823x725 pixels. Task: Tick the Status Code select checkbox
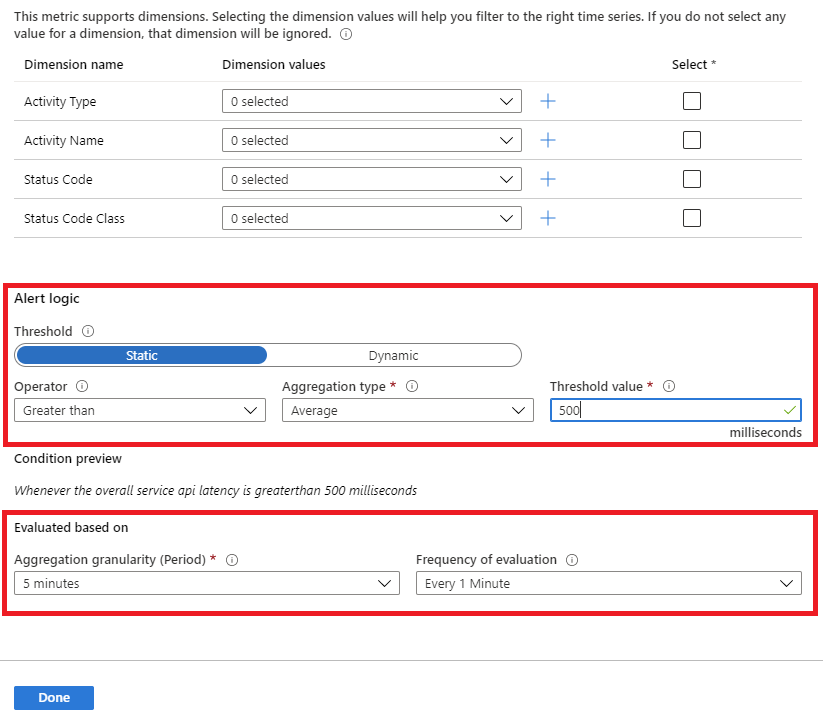point(691,179)
